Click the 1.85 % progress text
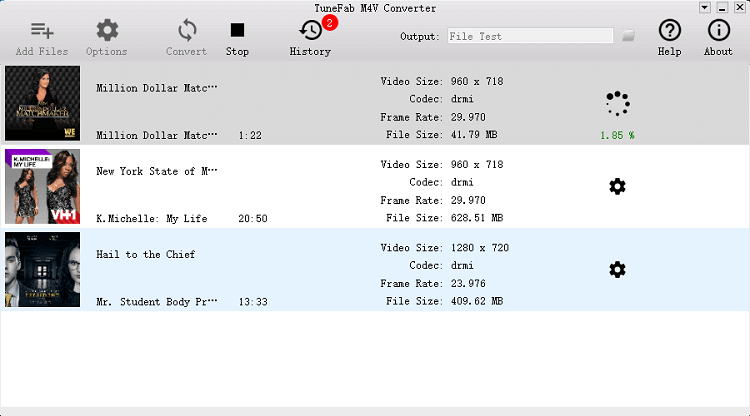The width and height of the screenshot is (750, 416). point(618,135)
